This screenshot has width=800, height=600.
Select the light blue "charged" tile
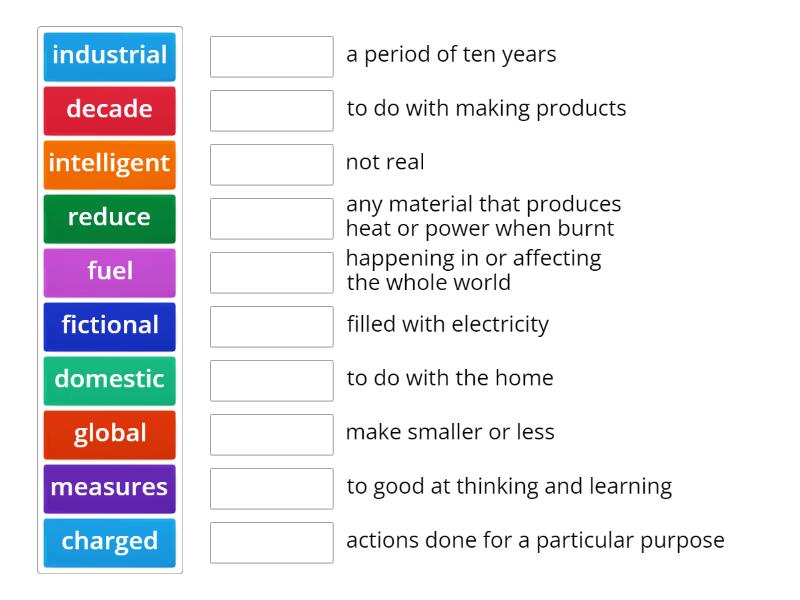[110, 542]
